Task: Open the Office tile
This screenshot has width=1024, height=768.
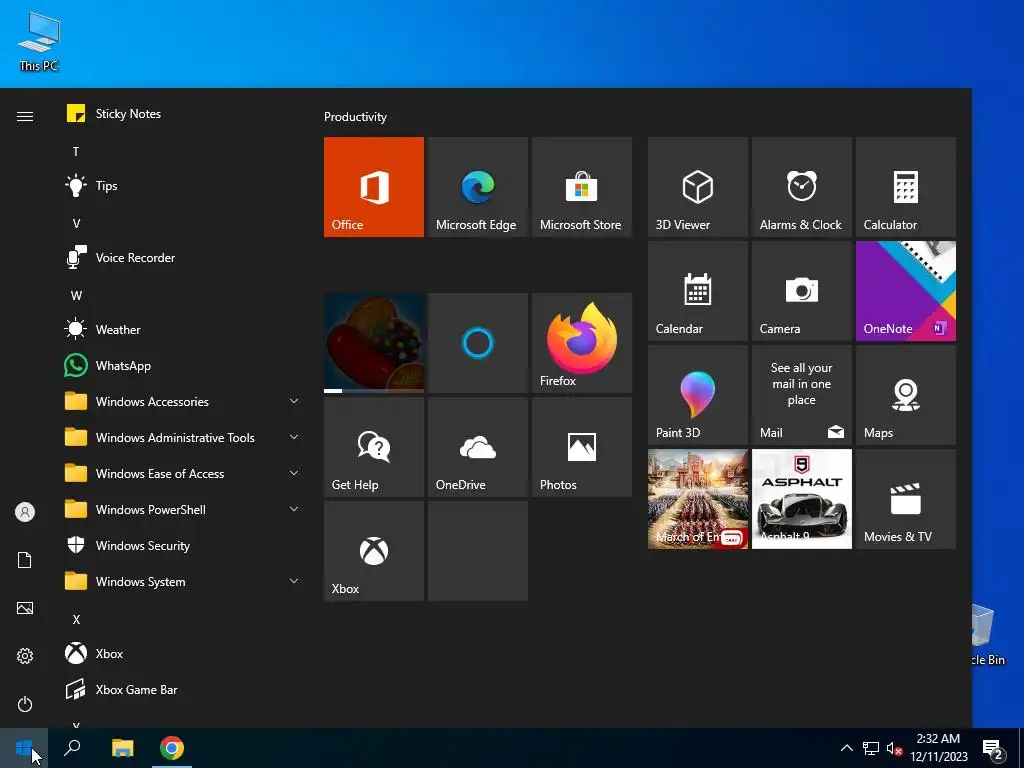Action: point(374,187)
